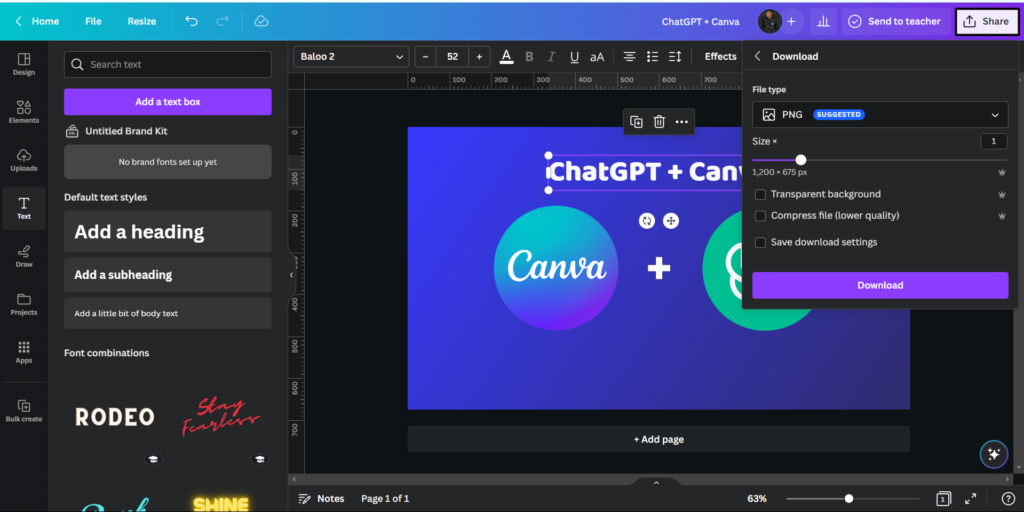Click the rotate handle icon
Viewport: 1024px width, 512px height.
647,221
